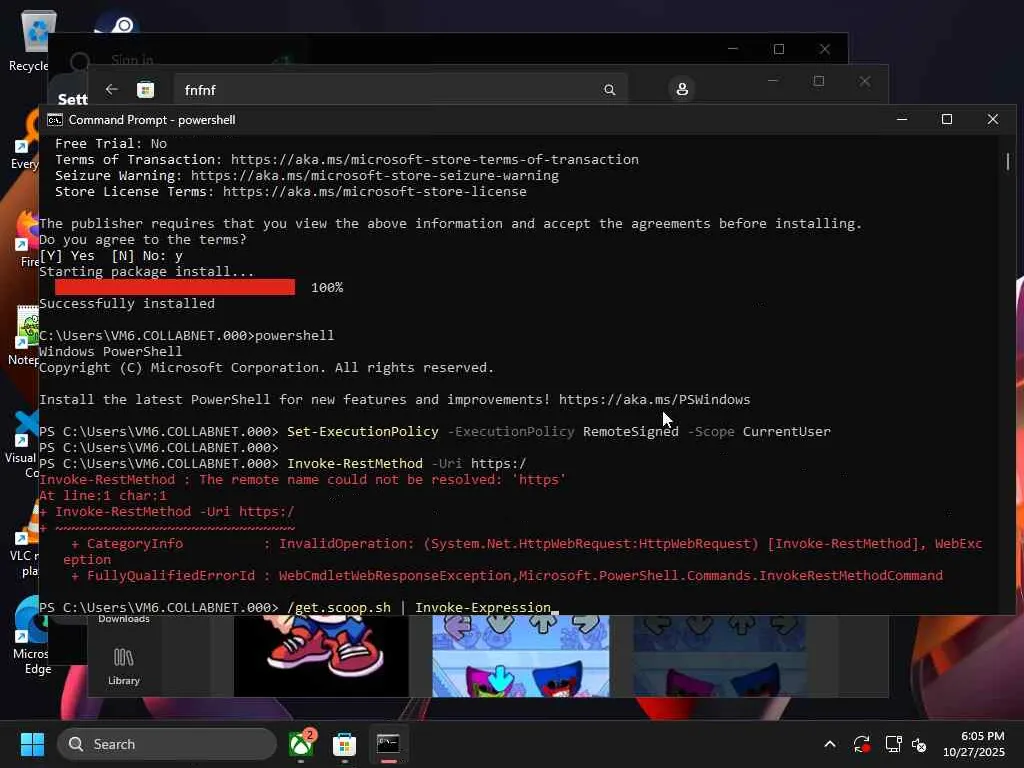Click the back arrow in Microsoft Store window
This screenshot has width=1024, height=768.
click(x=112, y=89)
